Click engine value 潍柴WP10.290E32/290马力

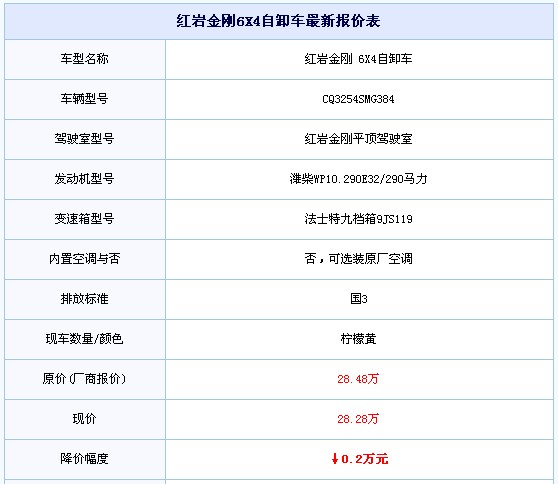358,179
